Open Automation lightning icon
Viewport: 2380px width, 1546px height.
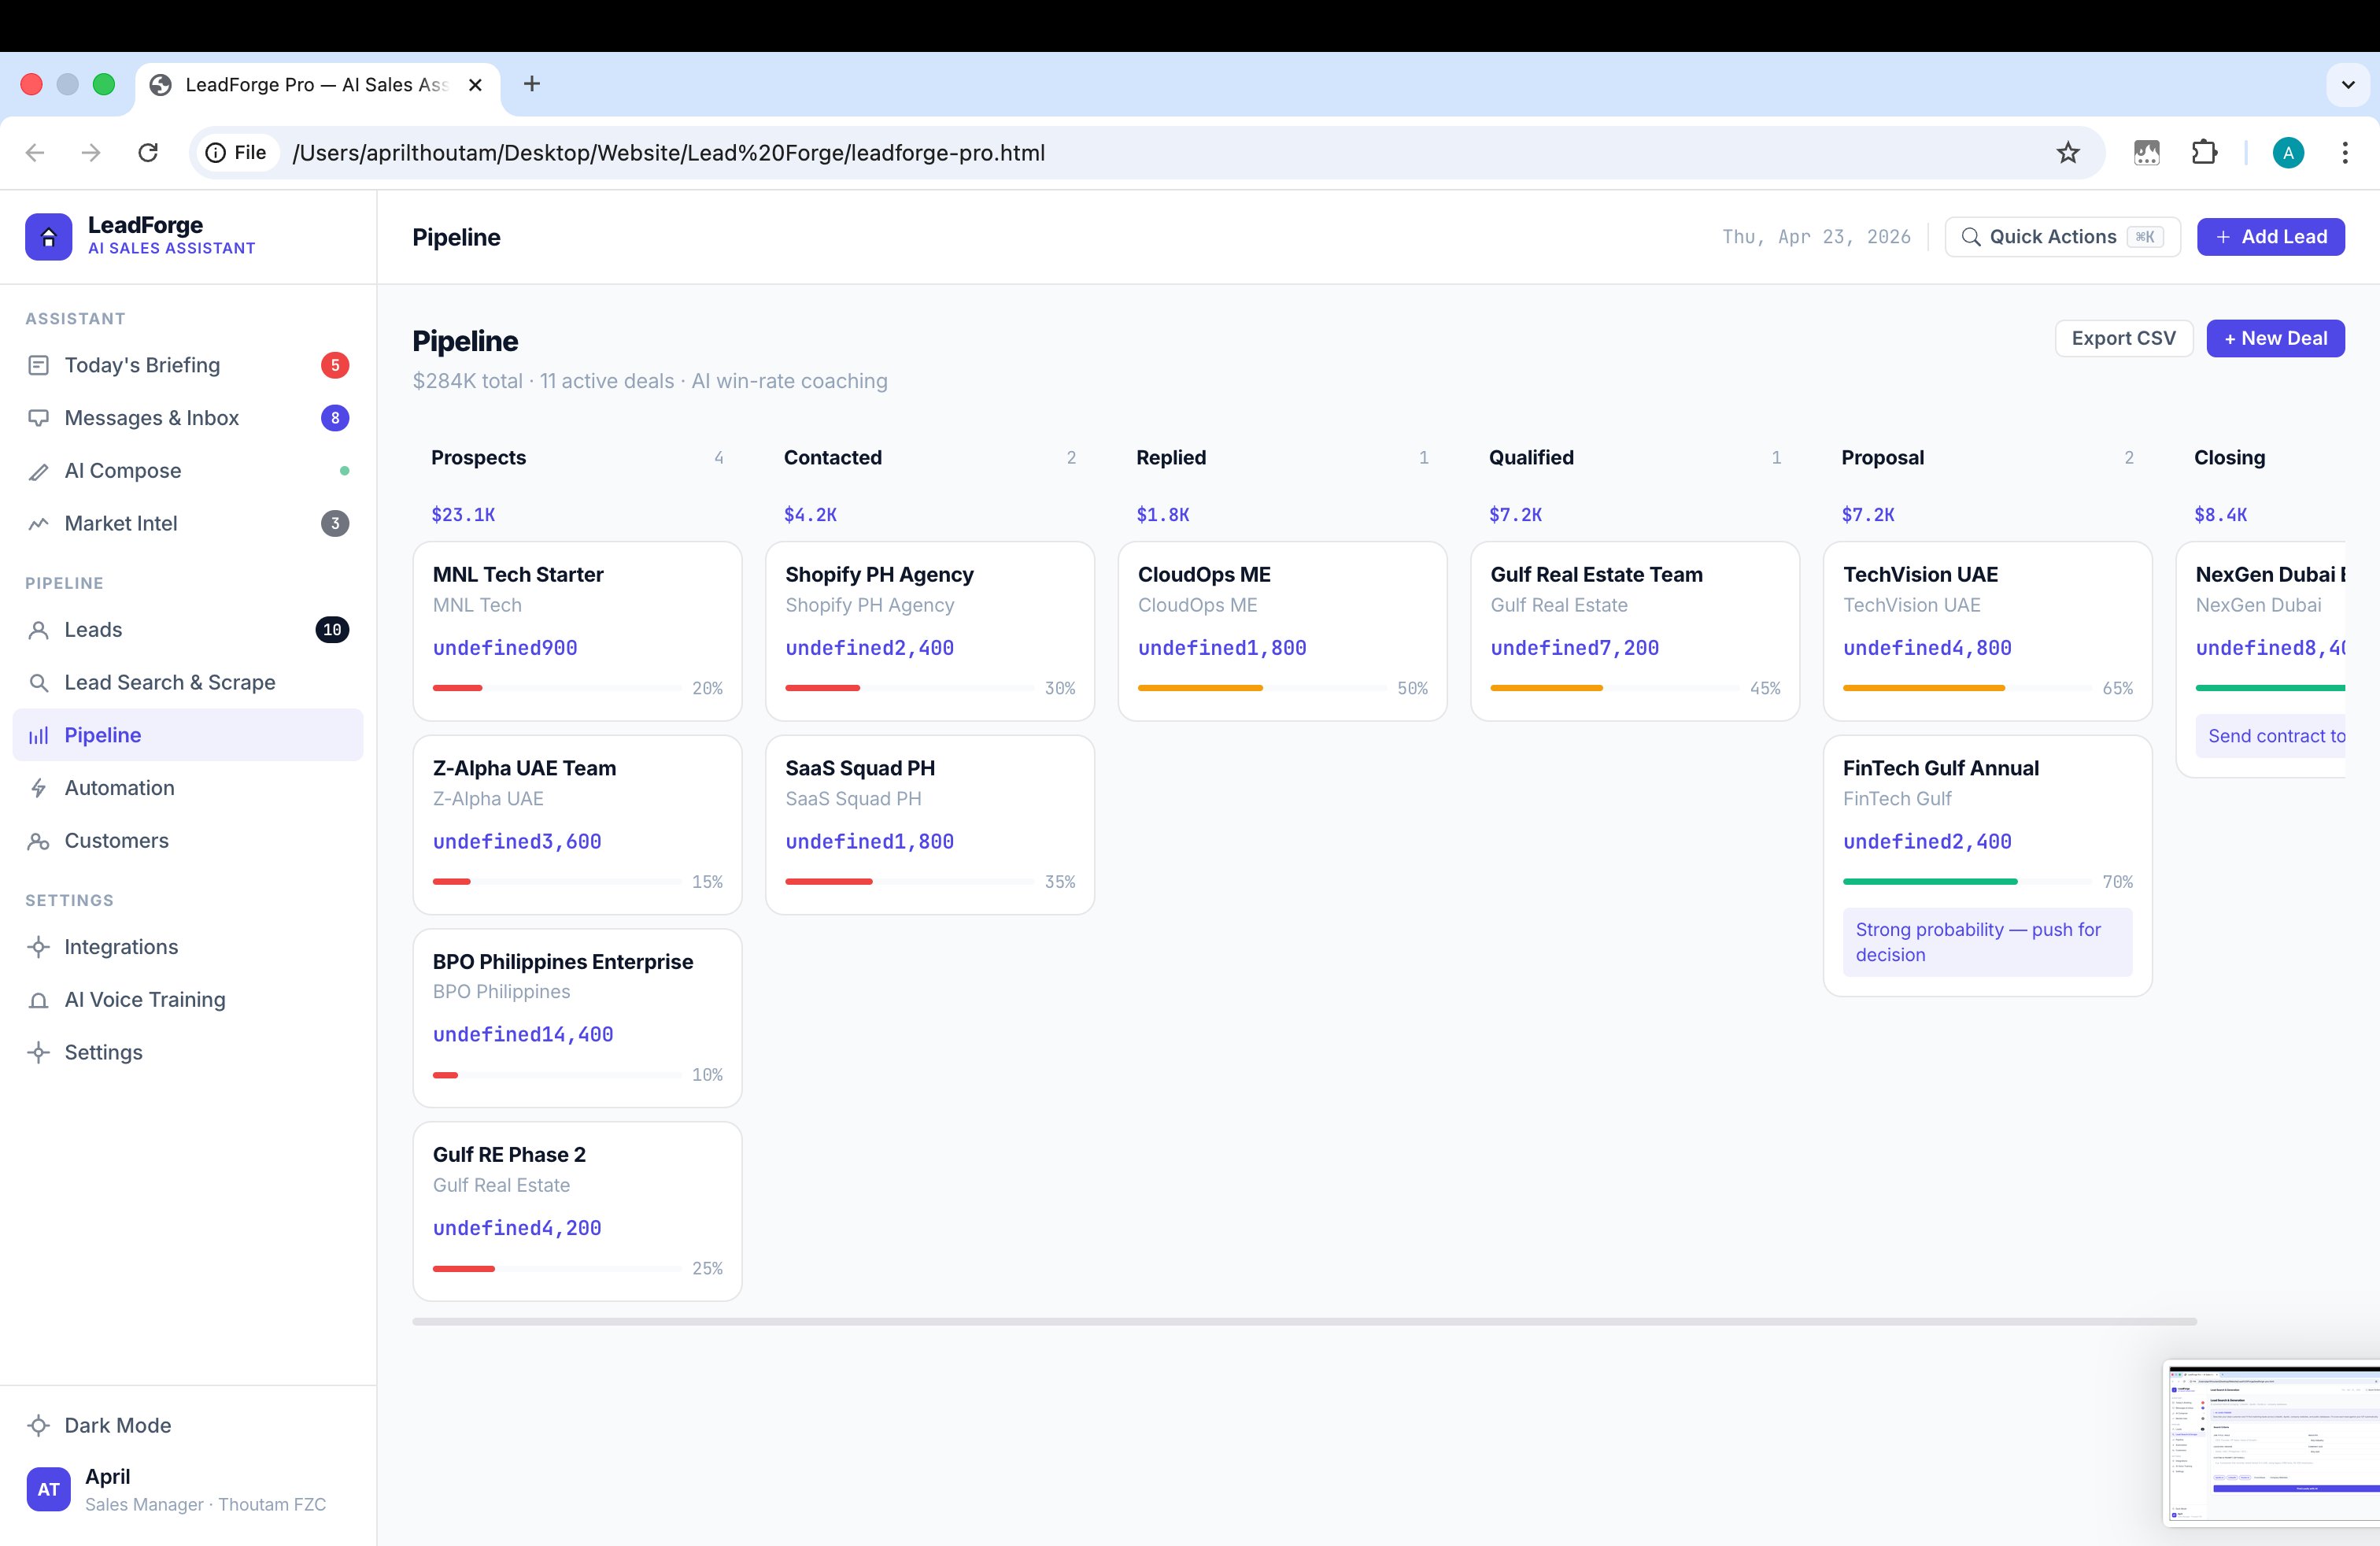(x=38, y=788)
